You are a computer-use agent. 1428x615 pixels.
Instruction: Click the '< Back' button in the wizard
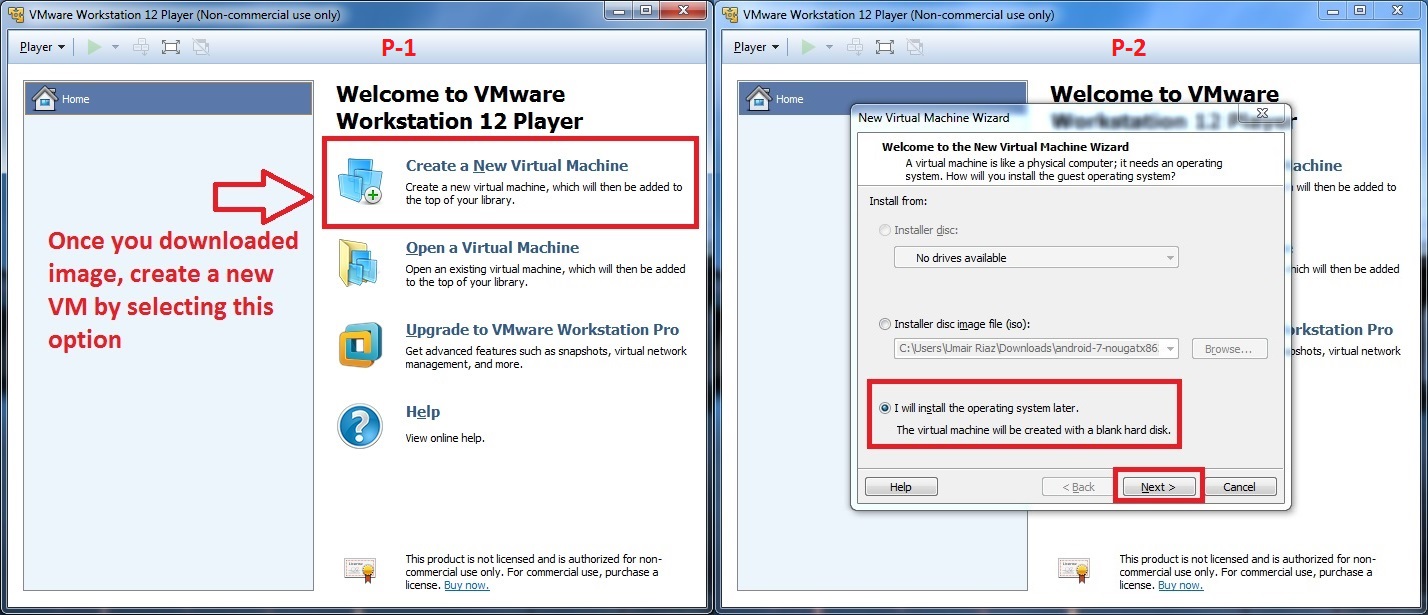(1078, 487)
